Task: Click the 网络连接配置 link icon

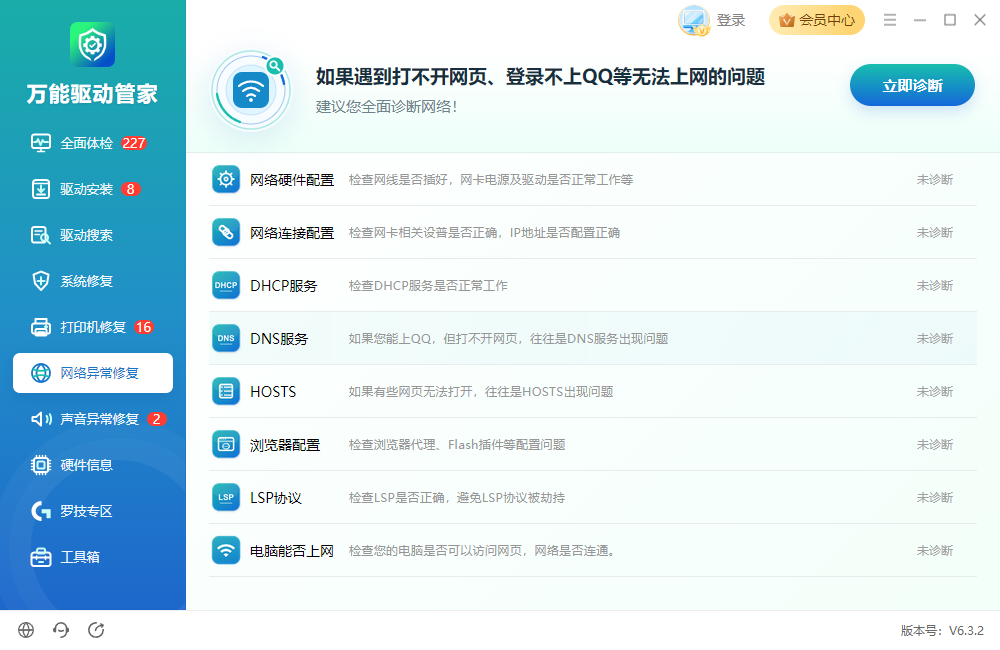Action: pyautogui.click(x=226, y=232)
